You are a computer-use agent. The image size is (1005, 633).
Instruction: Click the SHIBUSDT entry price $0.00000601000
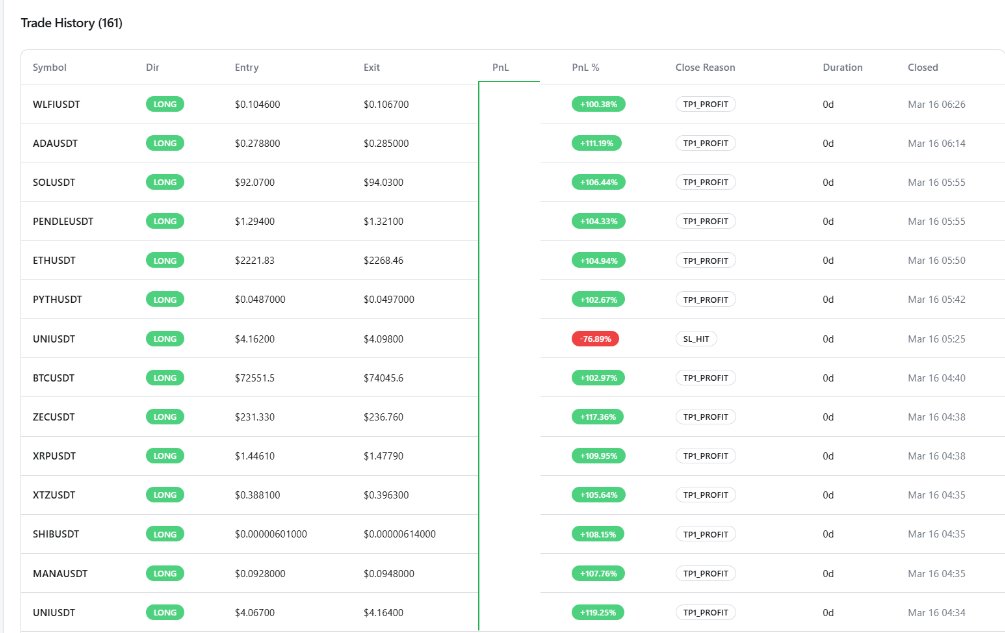(271, 534)
